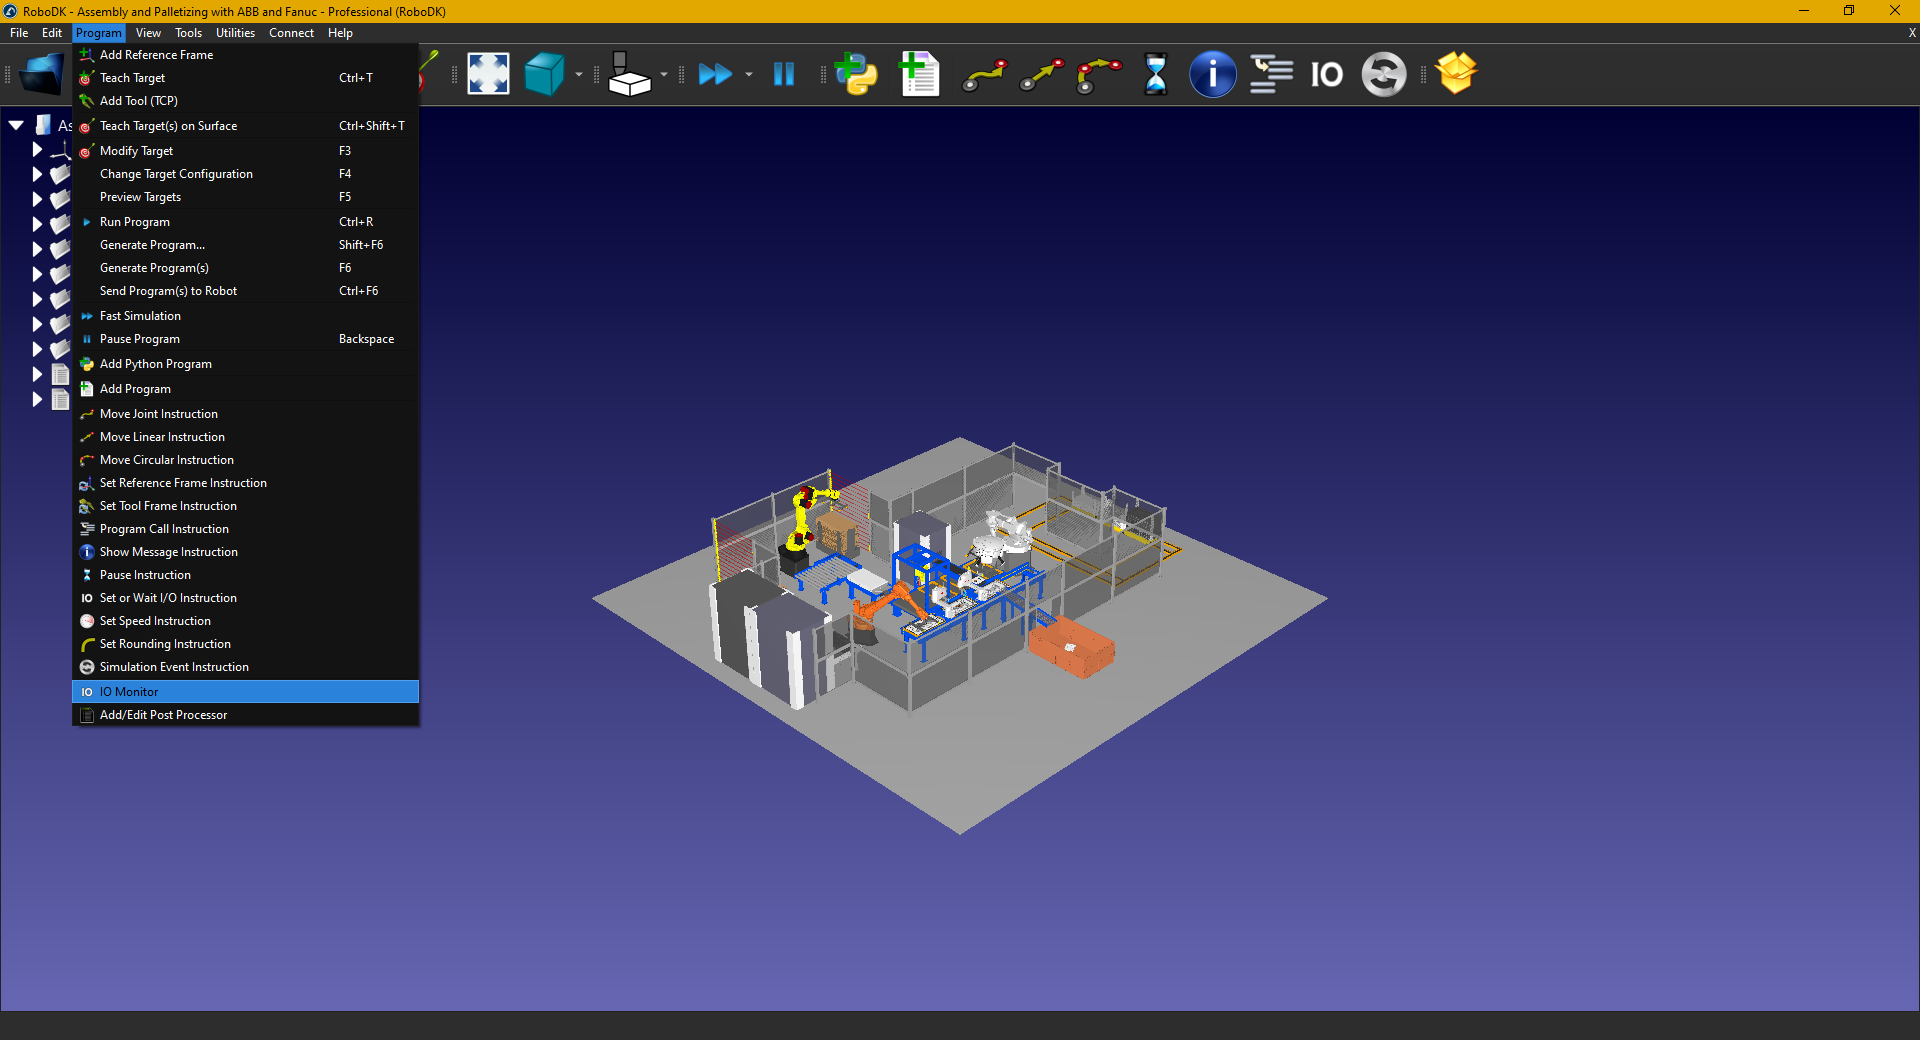Open the dropdown arrow beside Fast Simulation
The width and height of the screenshot is (1920, 1040).
pyautogui.click(x=749, y=74)
